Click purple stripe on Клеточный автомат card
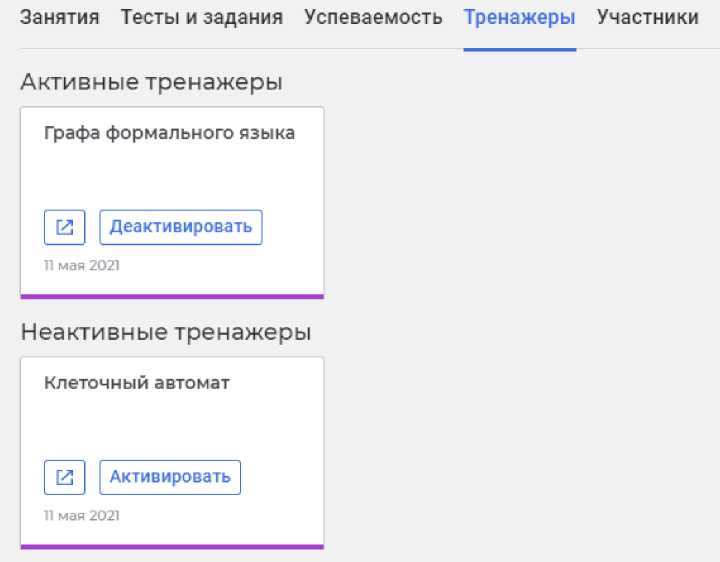Viewport: 720px width, 562px height. (172, 546)
